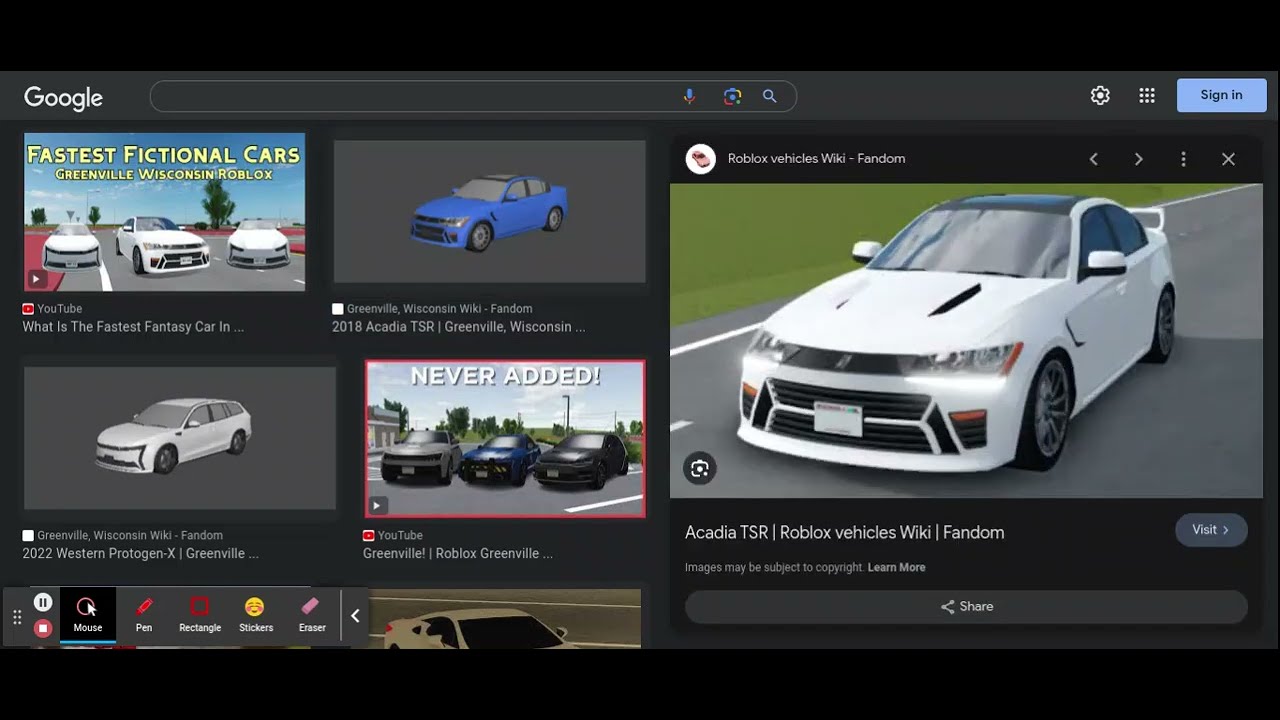Stop the screen recording
The width and height of the screenshot is (1280, 720).
[x=43, y=628]
